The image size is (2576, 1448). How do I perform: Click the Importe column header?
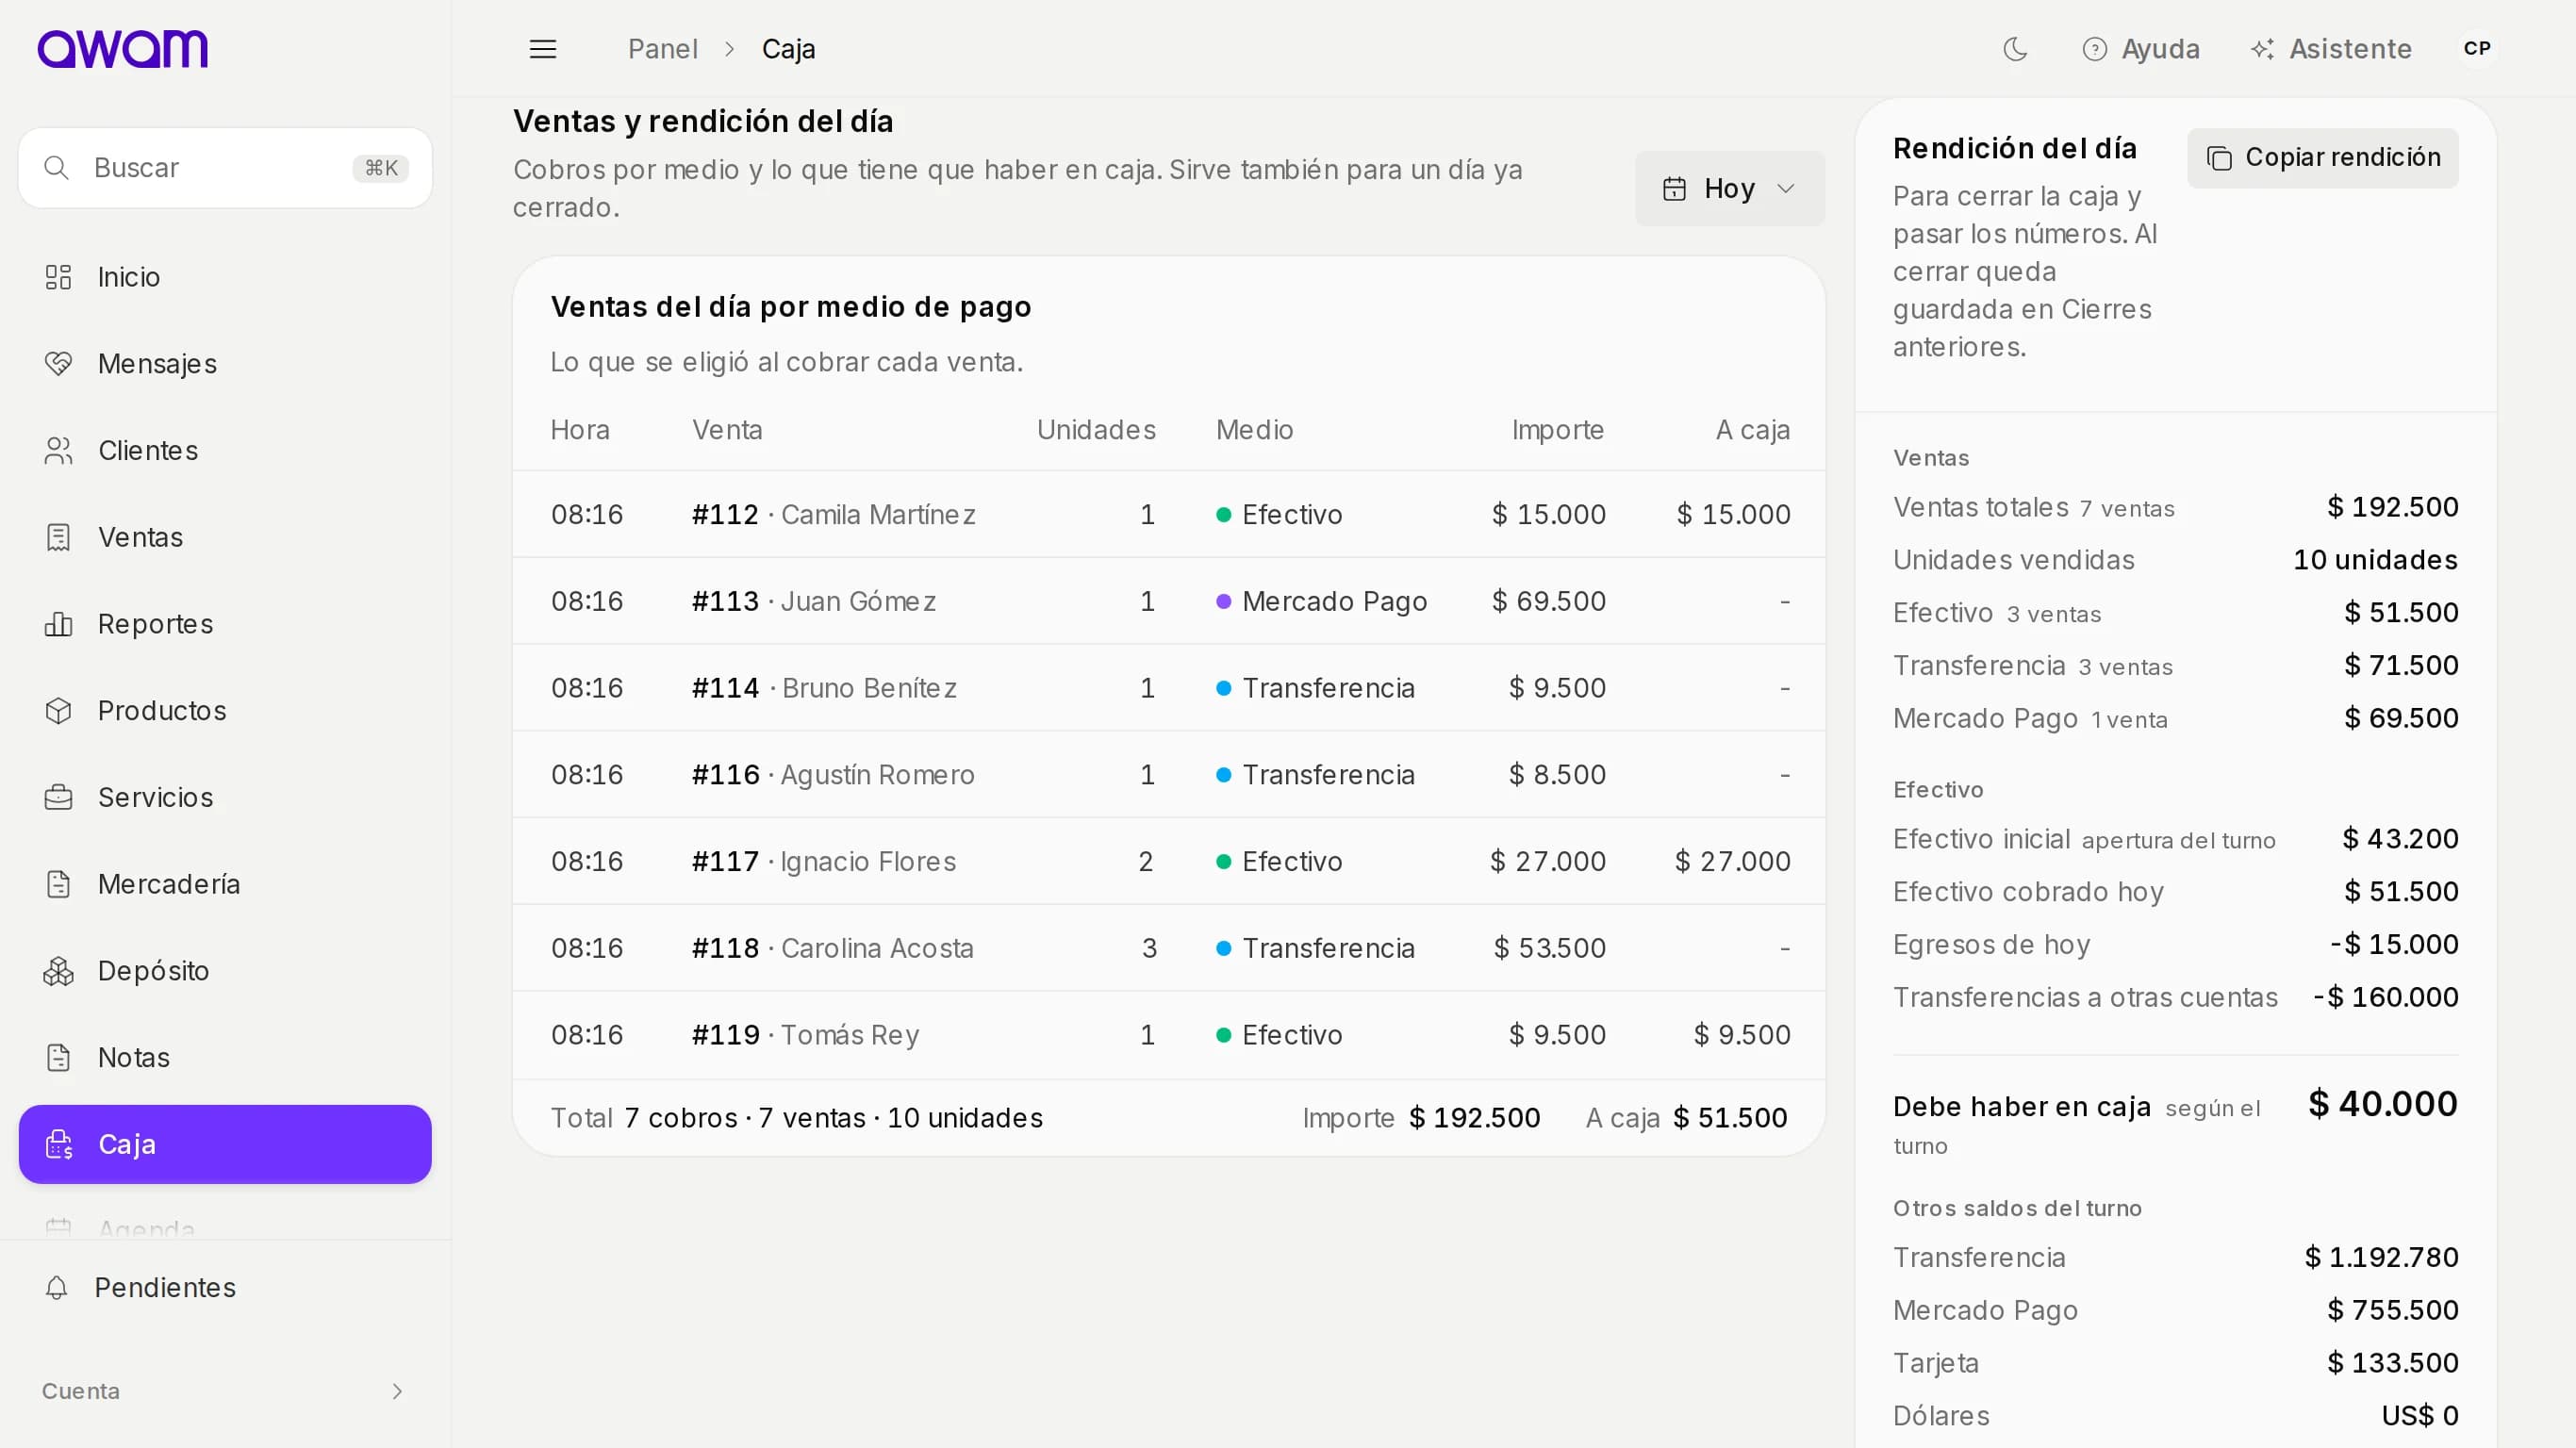(x=1557, y=430)
